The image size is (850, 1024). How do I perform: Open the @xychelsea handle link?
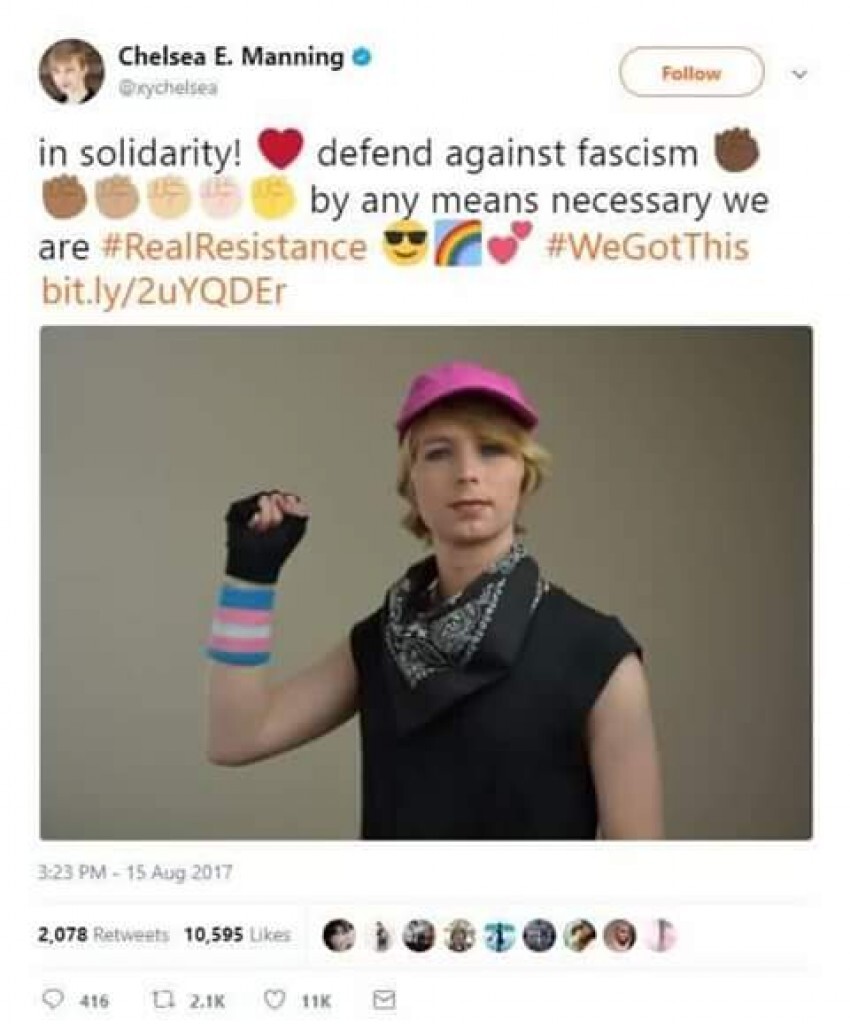(x=167, y=88)
